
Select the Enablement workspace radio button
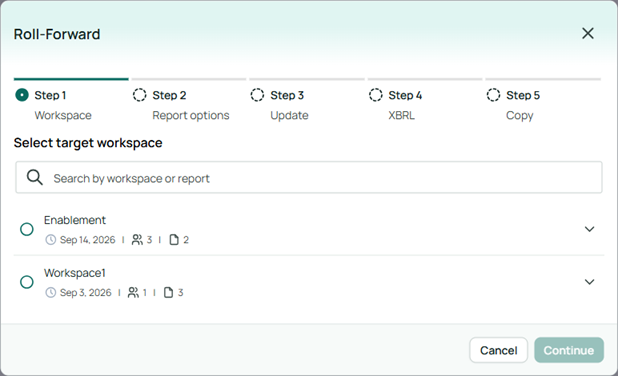(x=27, y=229)
